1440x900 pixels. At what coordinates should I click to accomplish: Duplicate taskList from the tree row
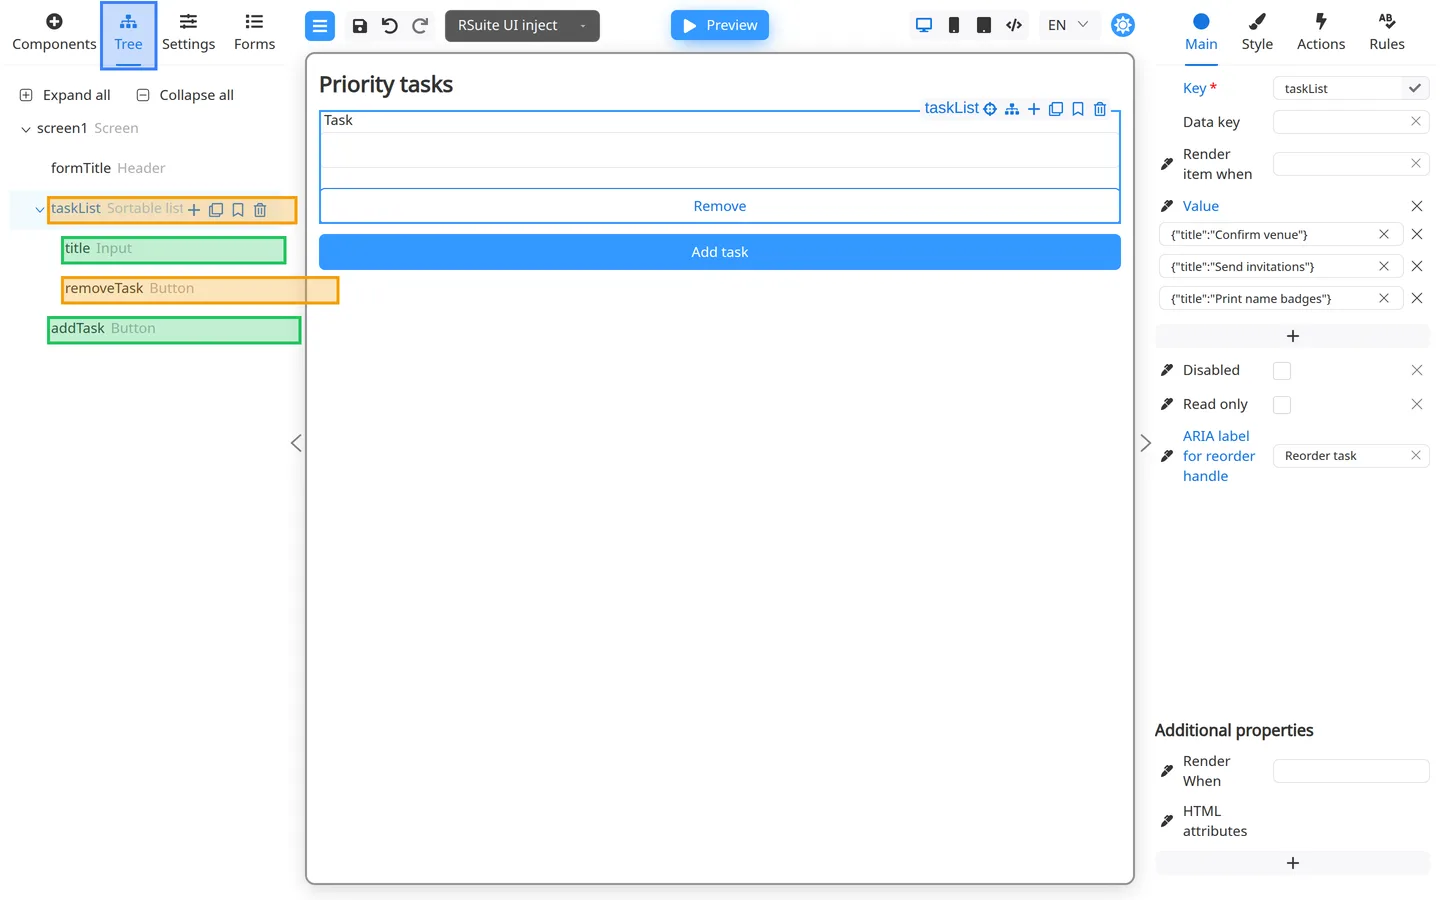[216, 210]
